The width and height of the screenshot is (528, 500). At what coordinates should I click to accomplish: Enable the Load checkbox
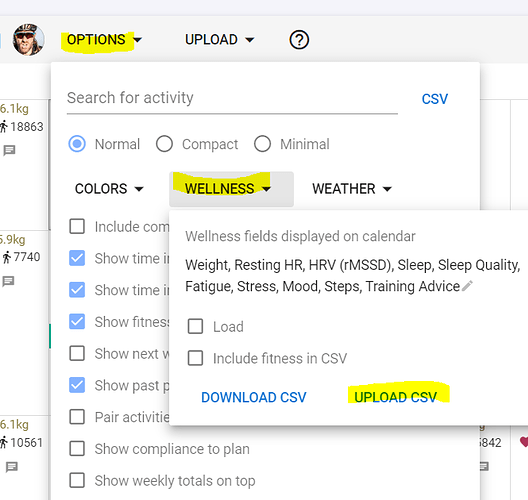195,326
